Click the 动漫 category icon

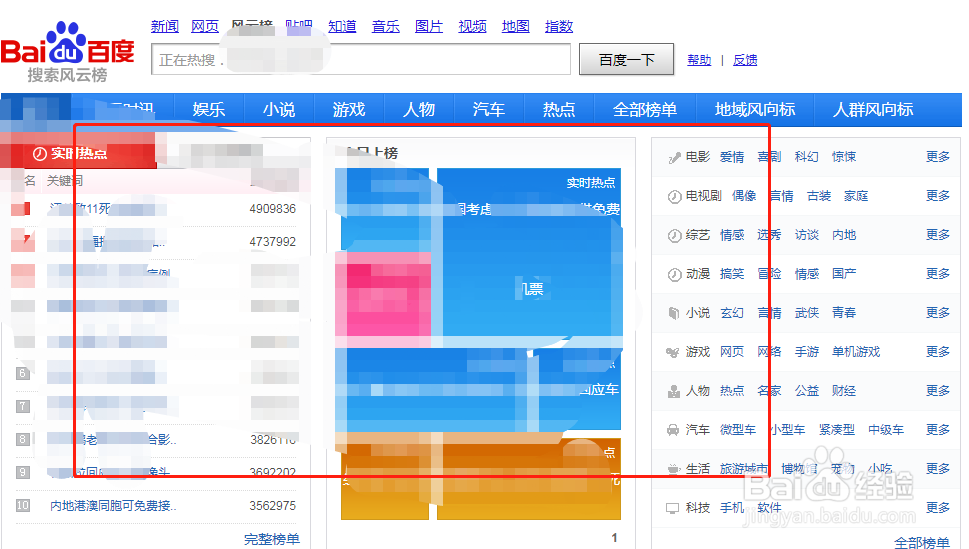674,274
